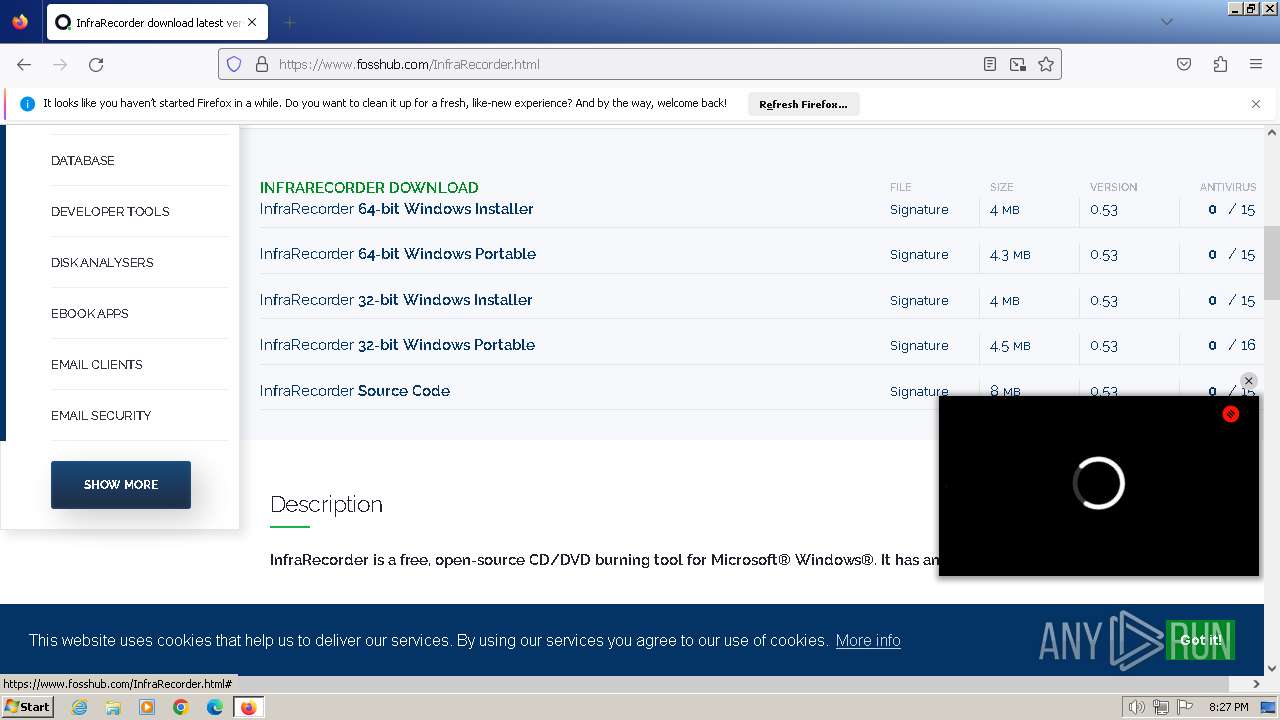Click the forward navigation arrow
The height and width of the screenshot is (720, 1280).
[60, 64]
